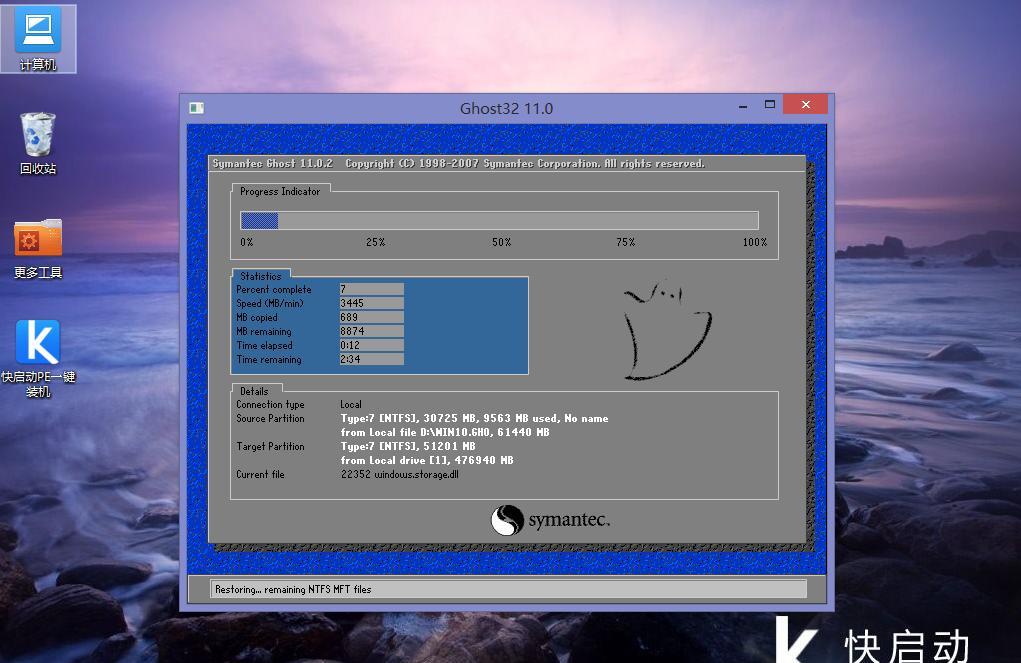
Task: Click the Connection type value Local
Action: (351, 404)
